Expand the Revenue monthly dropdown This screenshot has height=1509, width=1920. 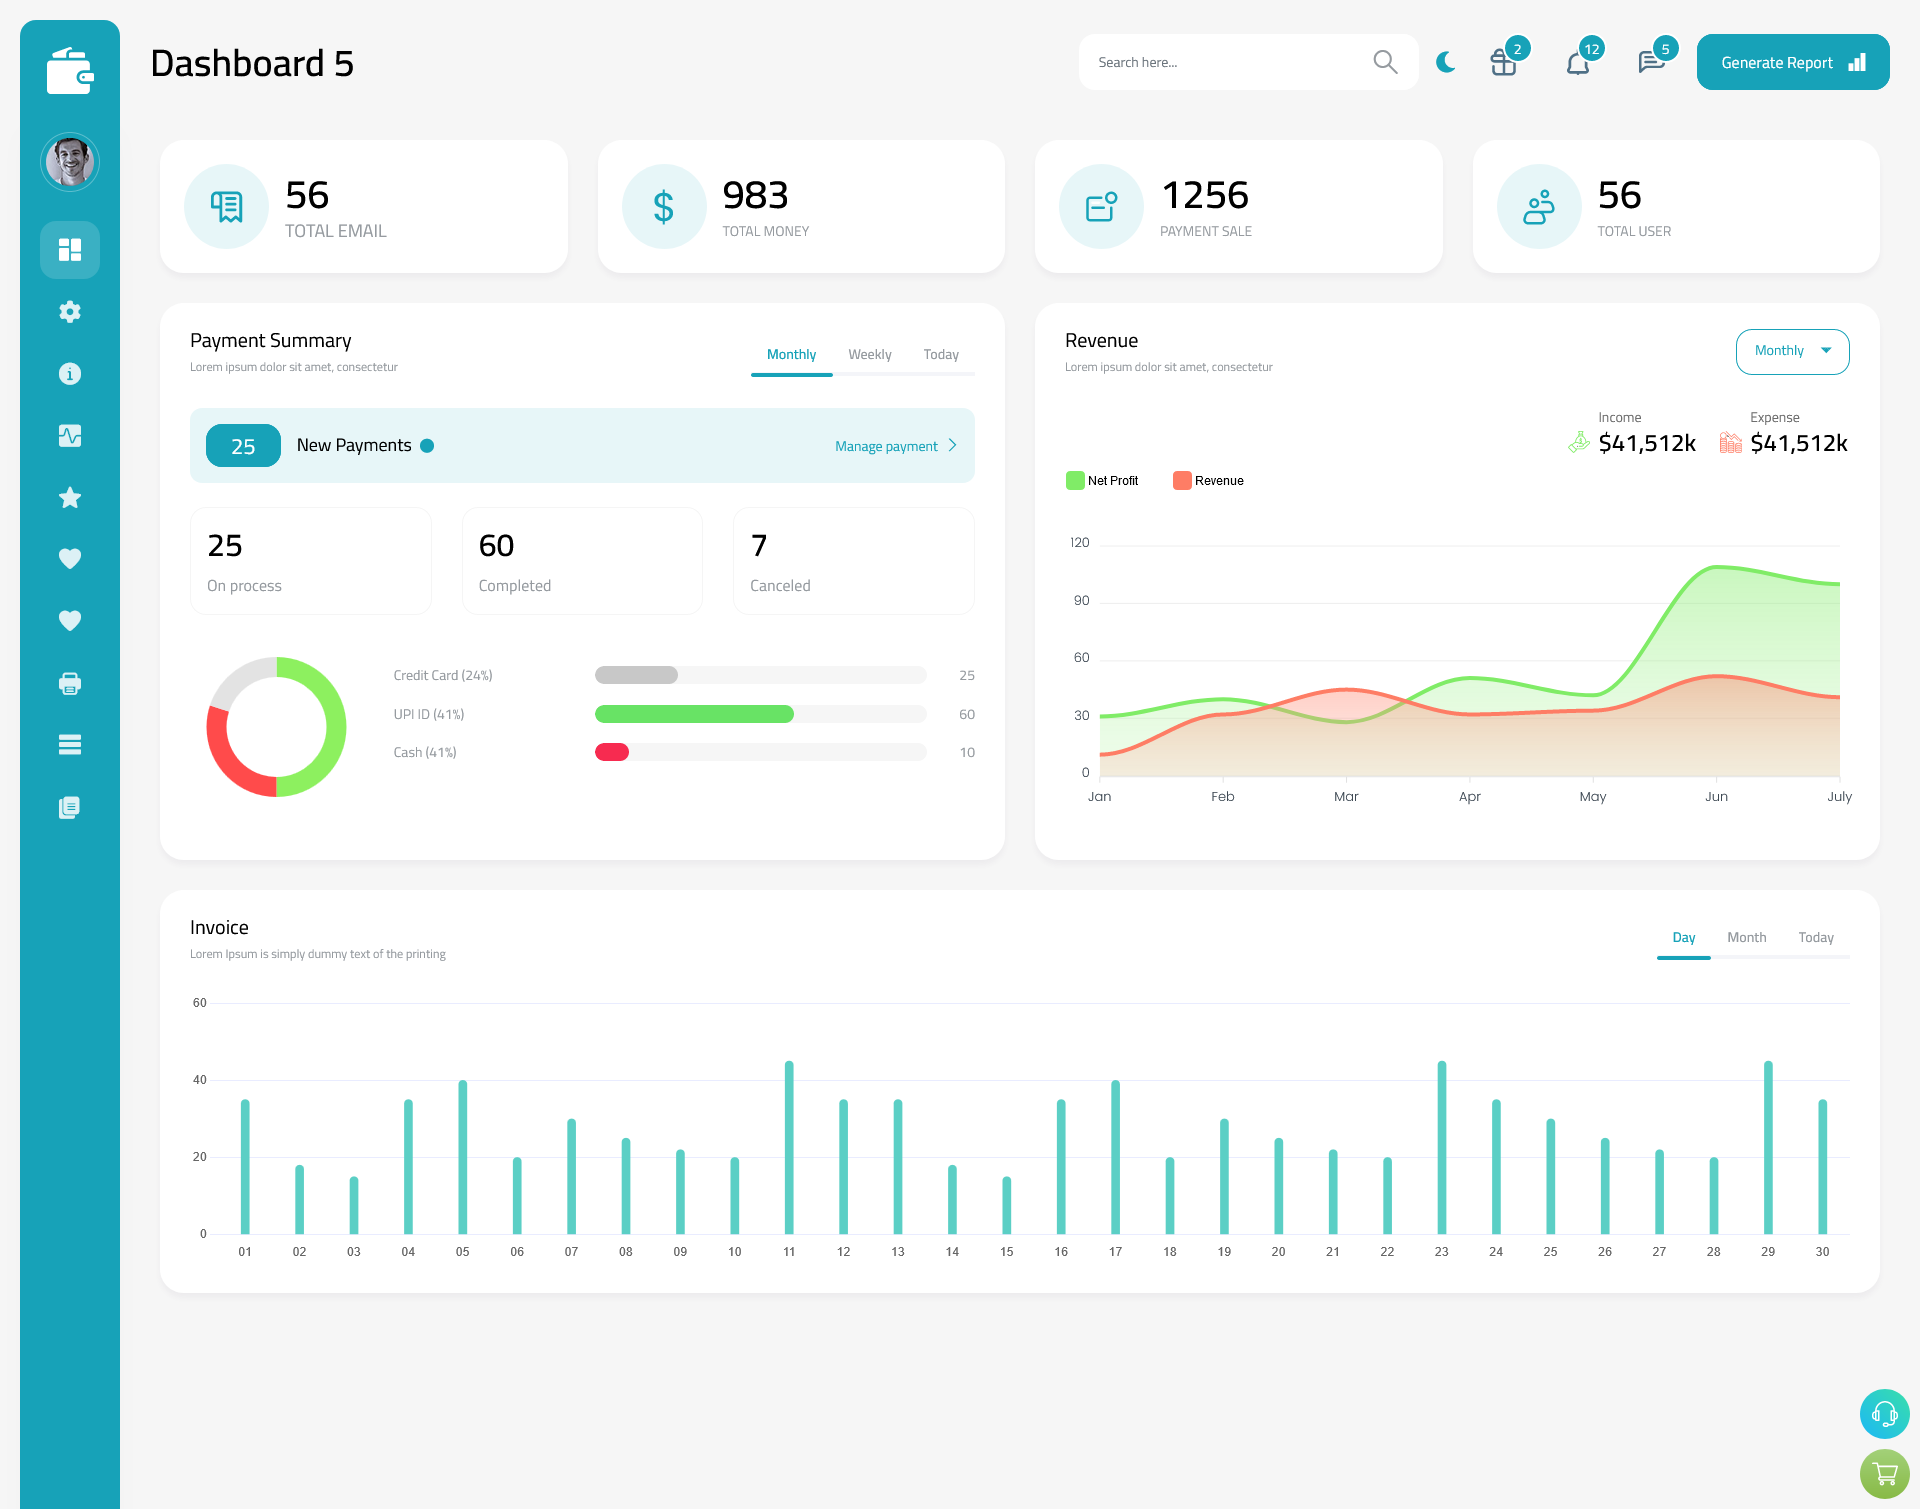coord(1789,349)
